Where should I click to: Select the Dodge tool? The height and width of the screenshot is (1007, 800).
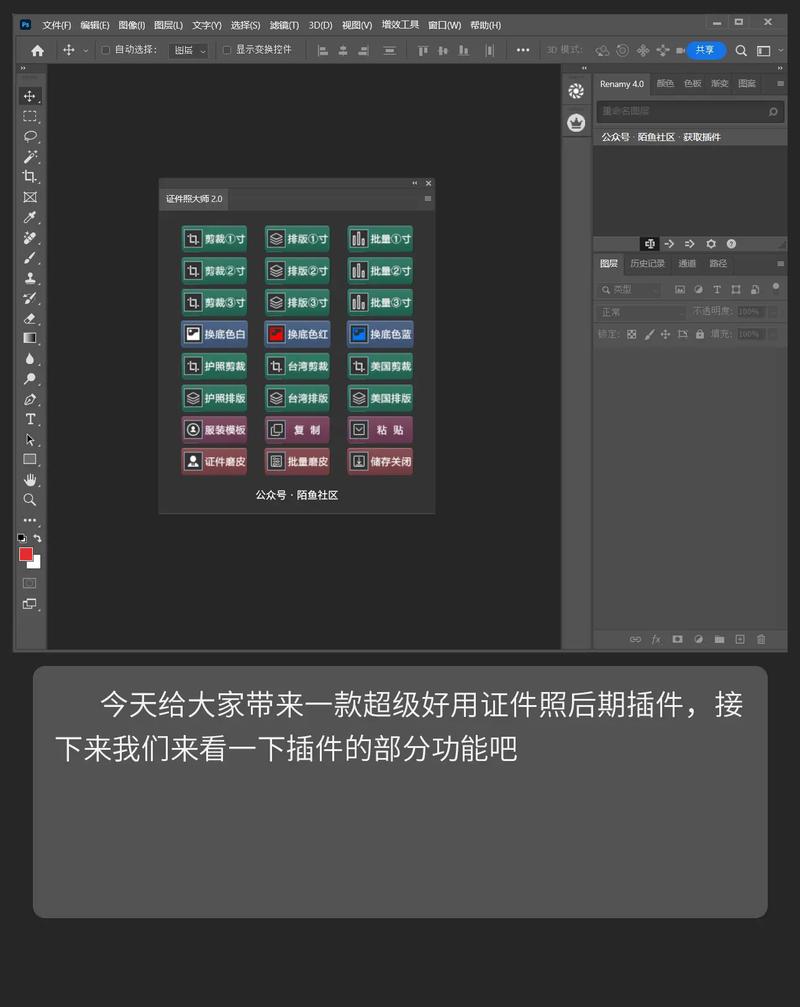pos(30,379)
